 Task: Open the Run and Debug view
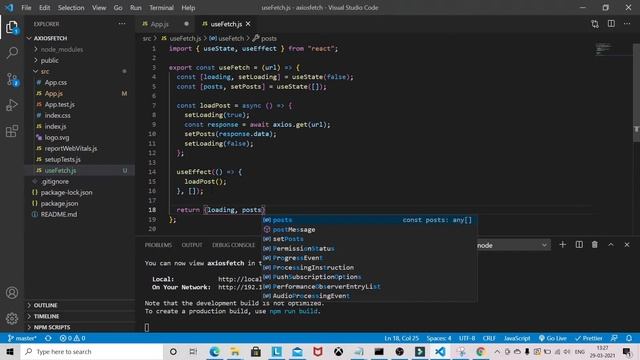pos(12,105)
